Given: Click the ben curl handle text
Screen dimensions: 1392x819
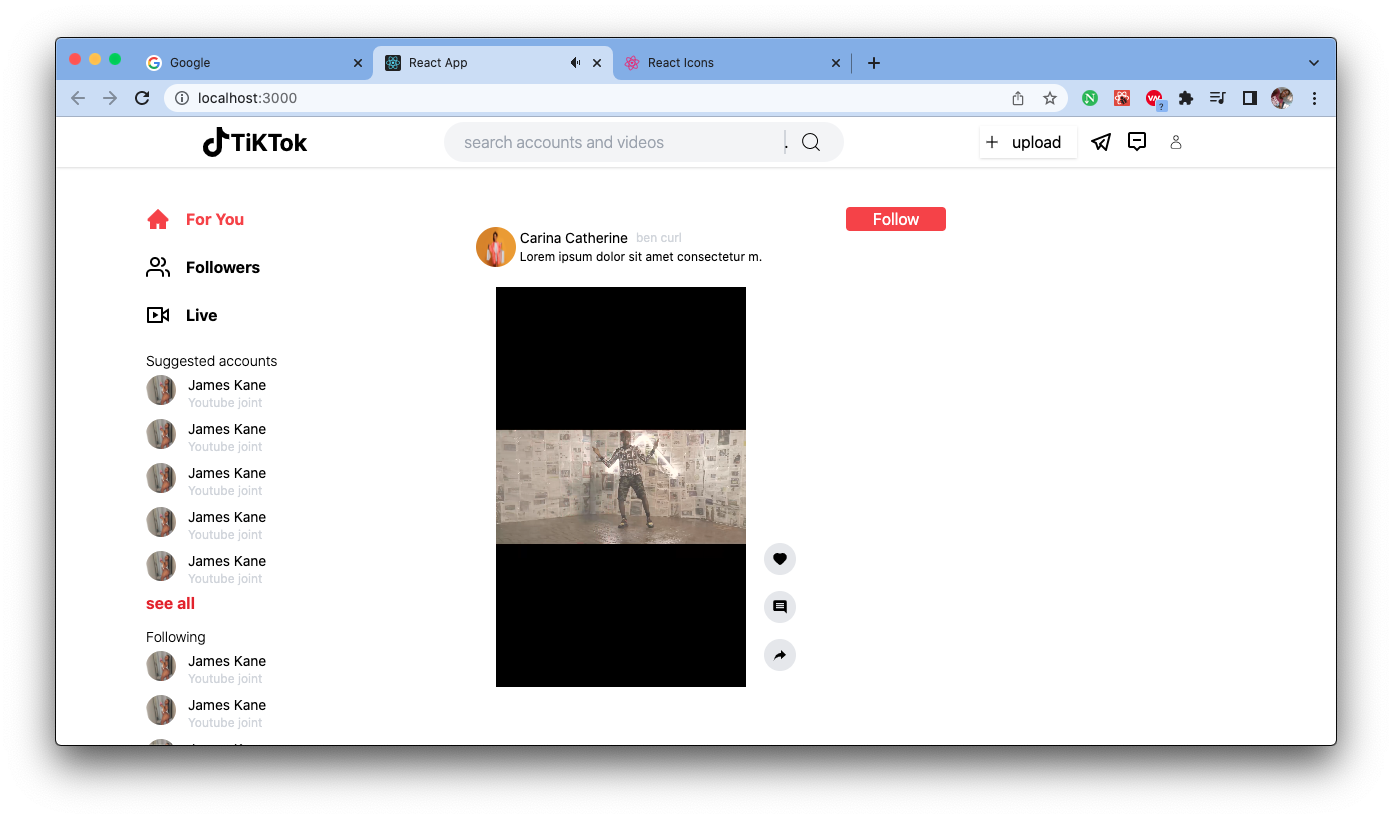Looking at the screenshot, I should (659, 238).
